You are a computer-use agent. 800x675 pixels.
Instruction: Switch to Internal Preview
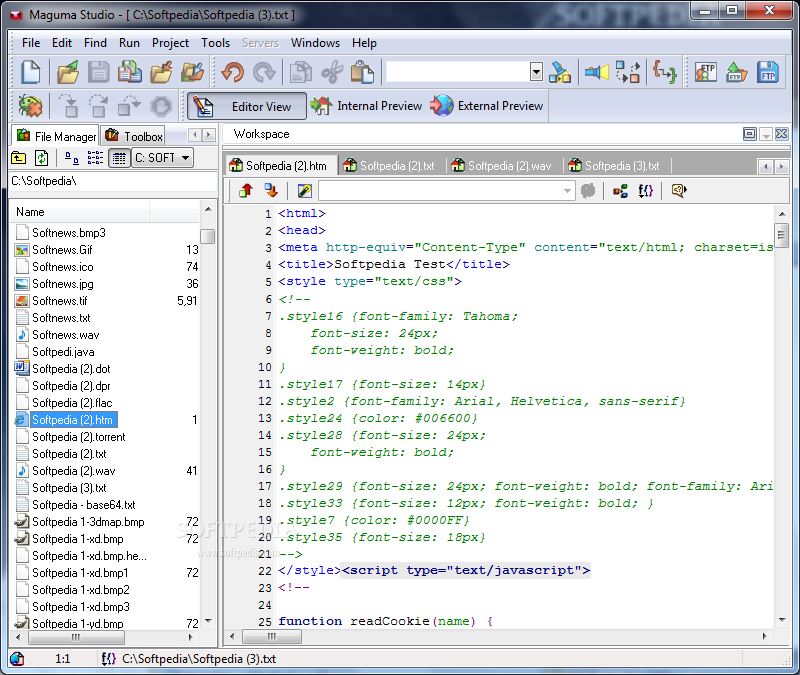(366, 106)
